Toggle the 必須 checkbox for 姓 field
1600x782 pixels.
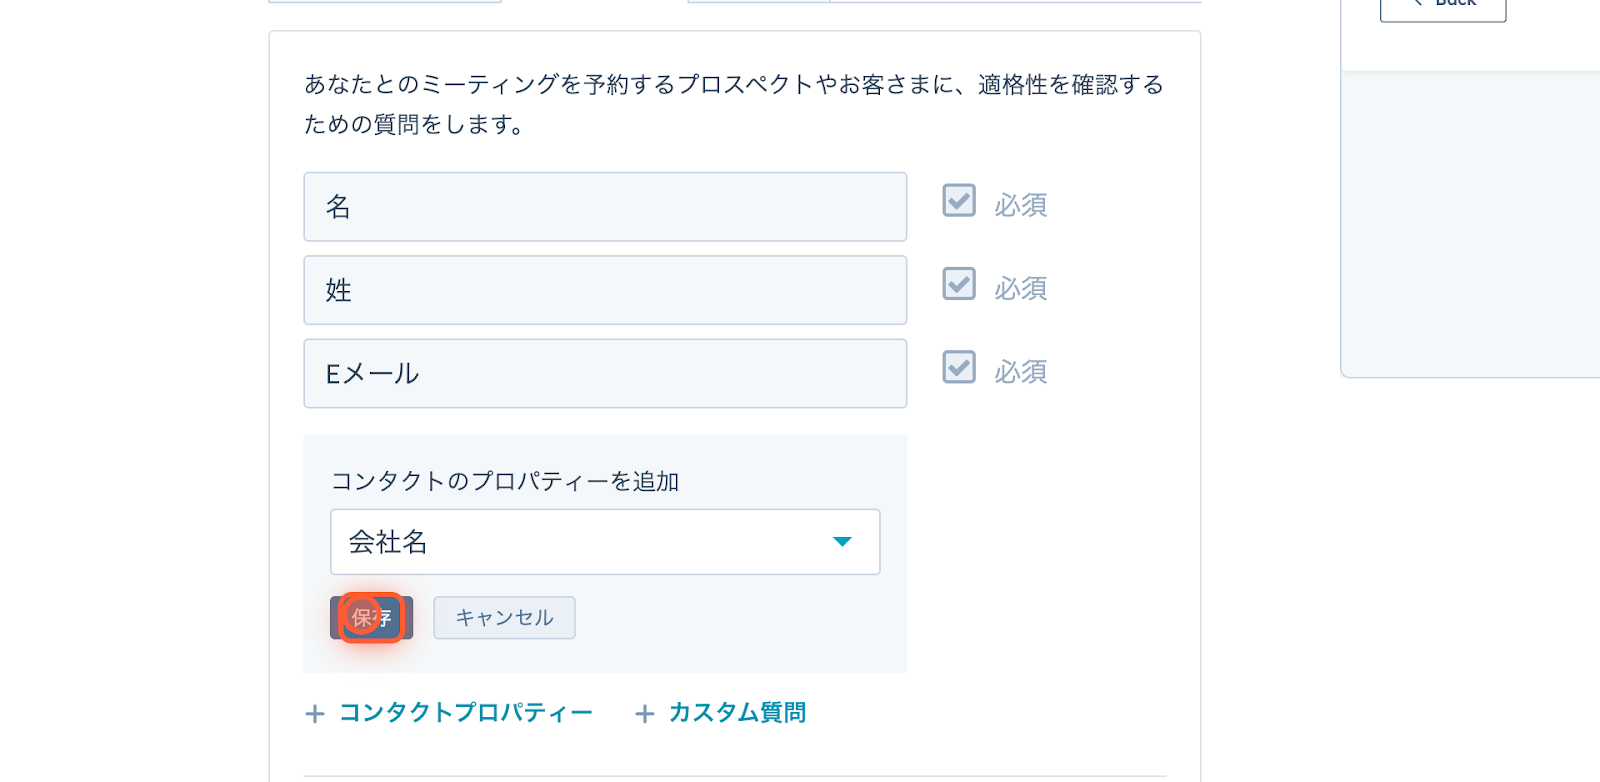pyautogui.click(x=959, y=284)
